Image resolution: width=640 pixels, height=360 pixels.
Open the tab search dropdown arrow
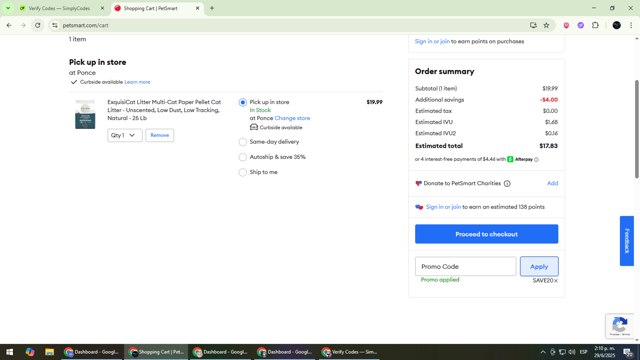pos(8,8)
